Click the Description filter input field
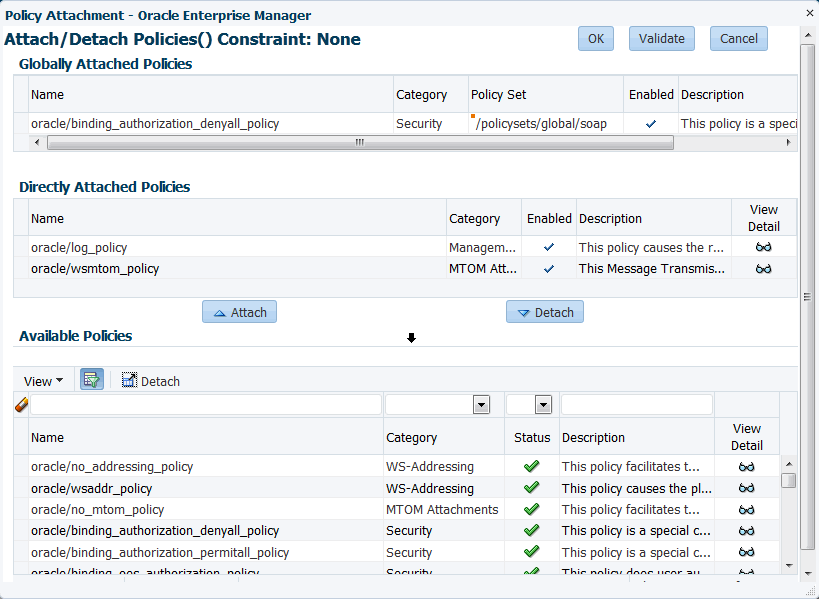This screenshot has width=819, height=599. coord(637,405)
